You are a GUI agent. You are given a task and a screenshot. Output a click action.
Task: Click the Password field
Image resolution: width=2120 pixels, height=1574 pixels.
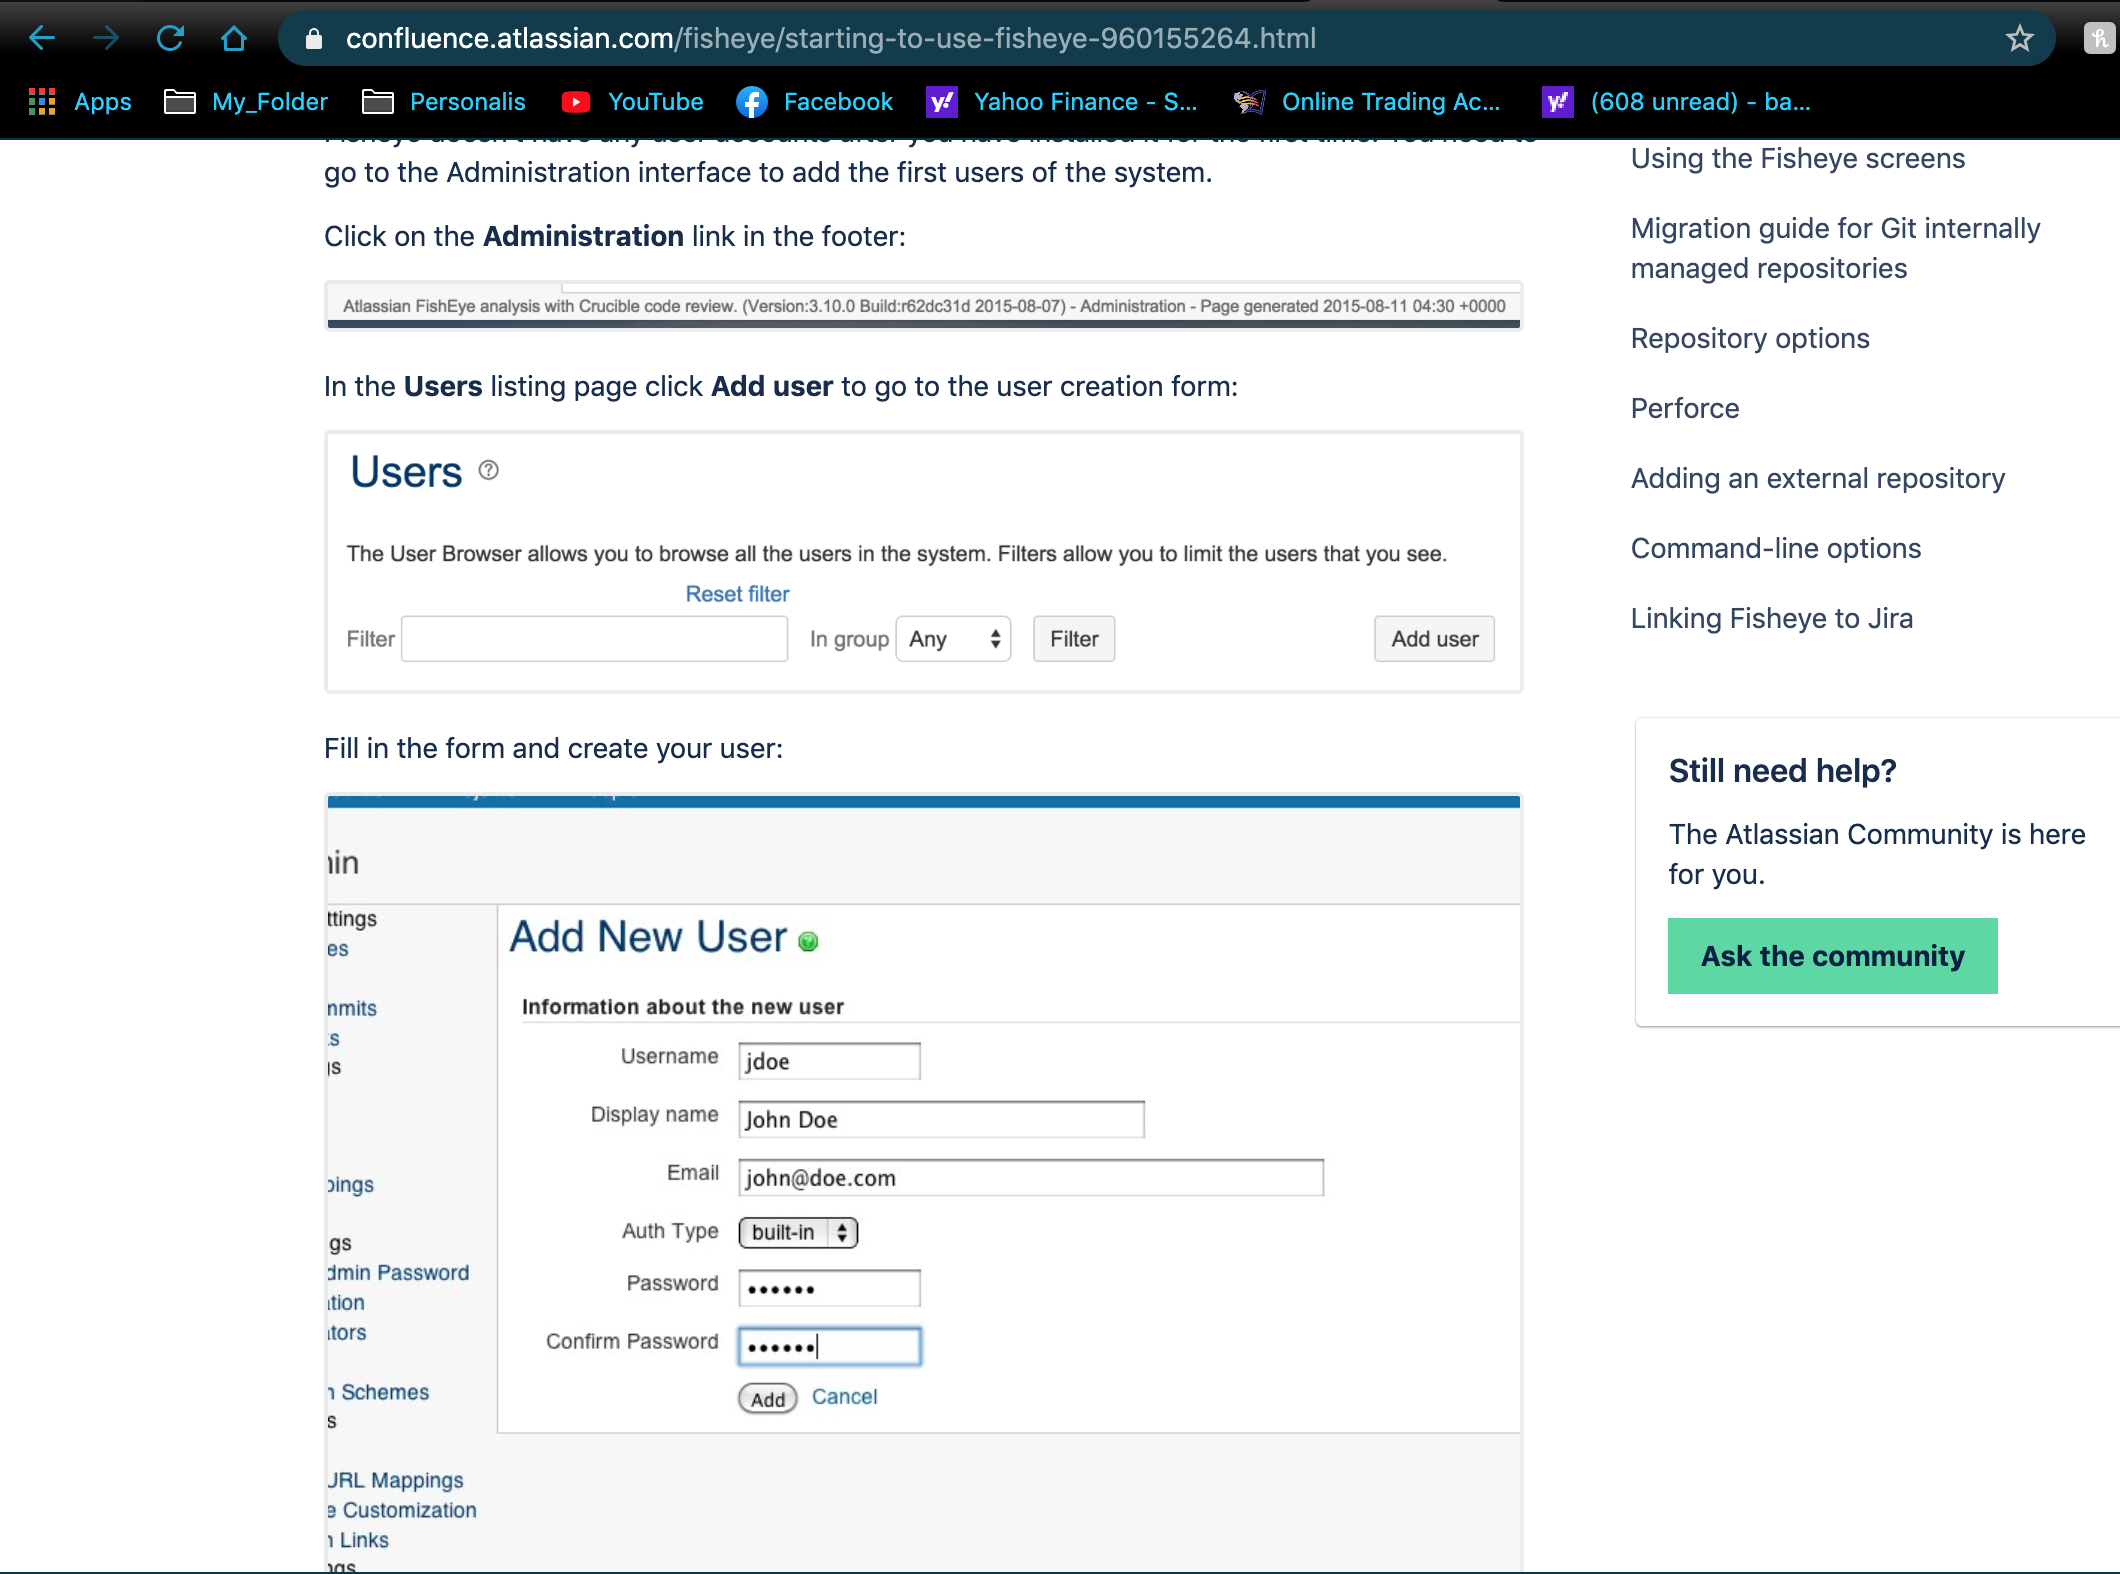[x=829, y=1288]
